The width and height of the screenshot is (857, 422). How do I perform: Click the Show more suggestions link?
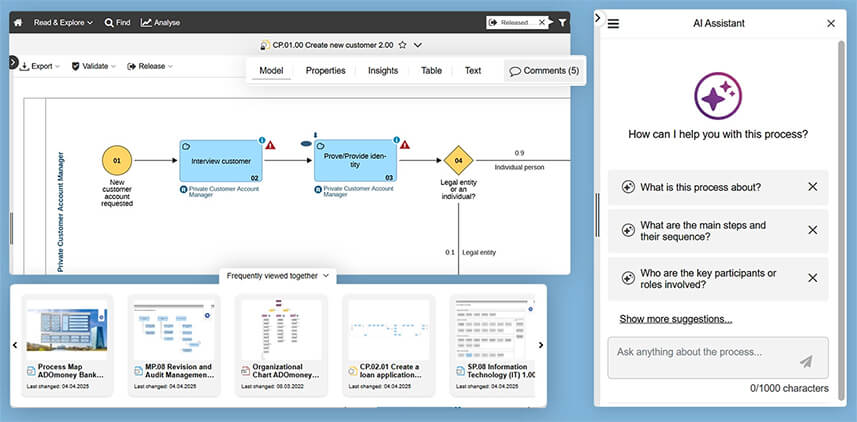click(x=675, y=319)
